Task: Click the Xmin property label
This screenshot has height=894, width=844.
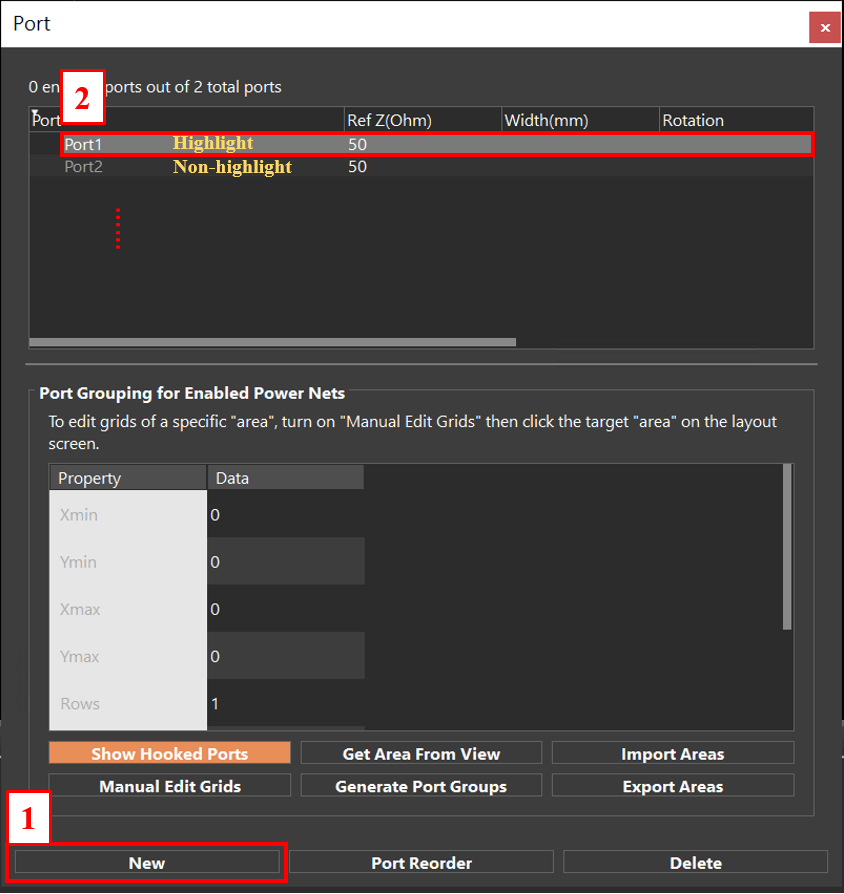Action: [x=79, y=514]
